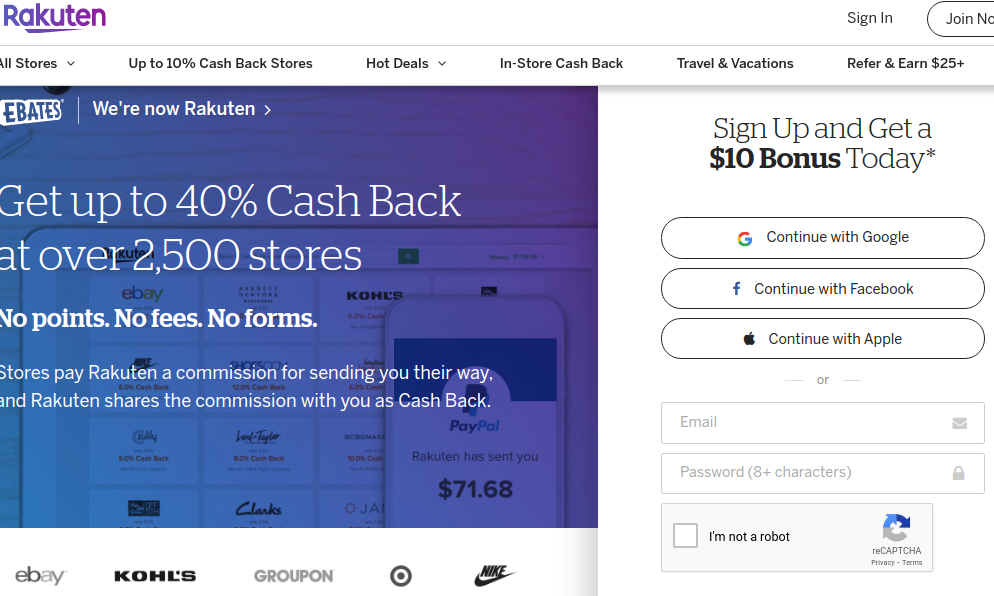Click Continue with Google button

coord(823,238)
